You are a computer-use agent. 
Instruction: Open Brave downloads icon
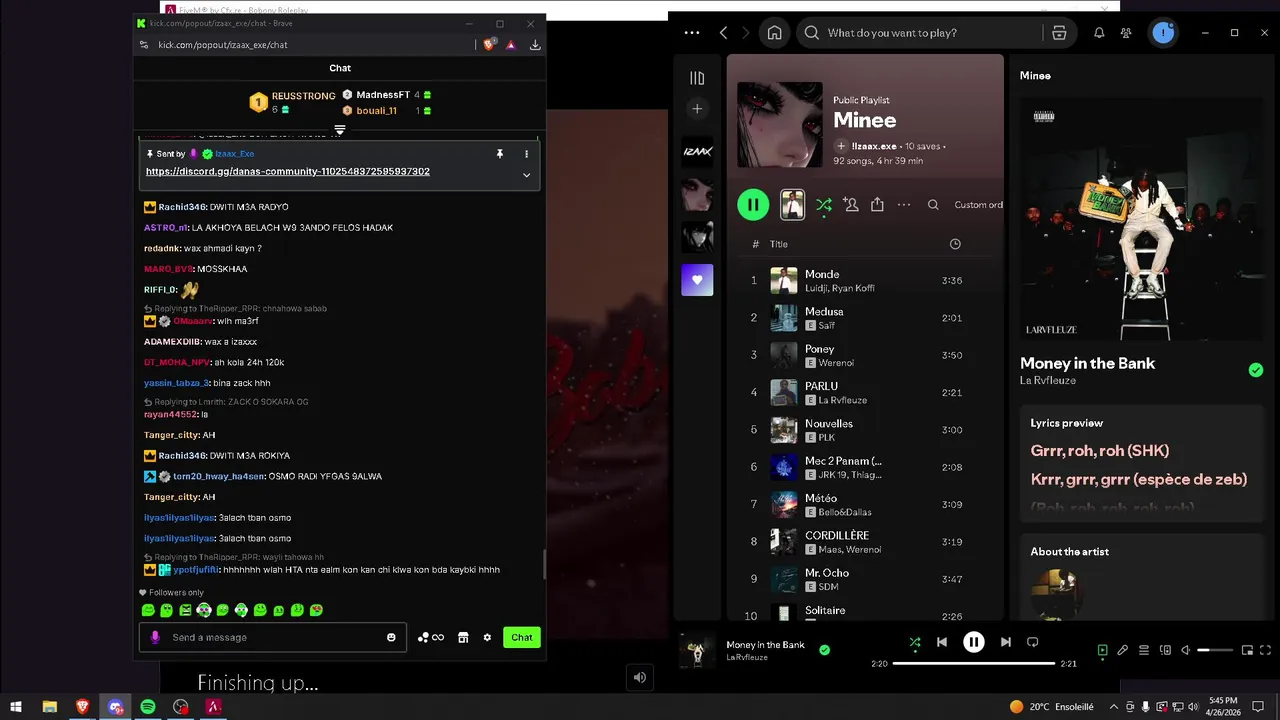click(535, 45)
